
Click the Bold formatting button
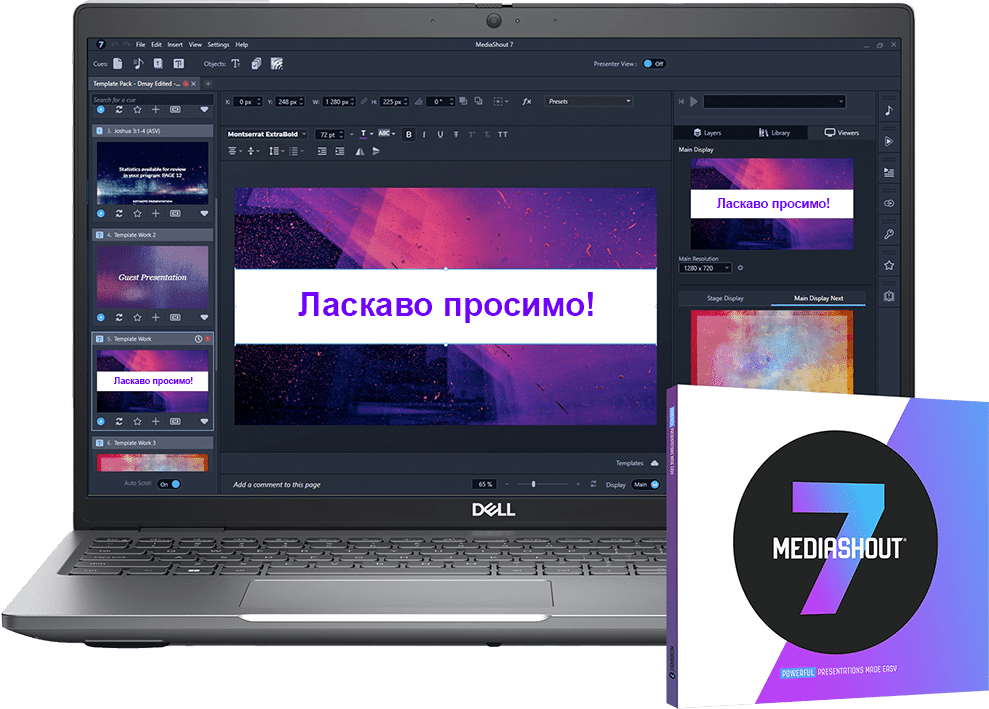tap(408, 134)
